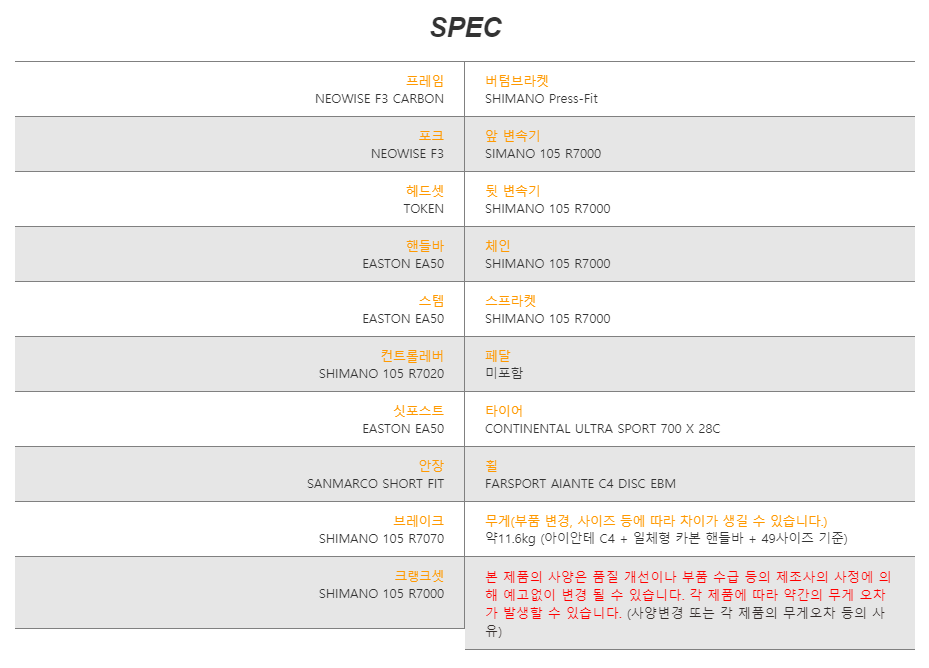Image resolution: width=929 pixels, height=668 pixels.
Task: Click the 뒷 변속기 label
Action: click(512, 191)
